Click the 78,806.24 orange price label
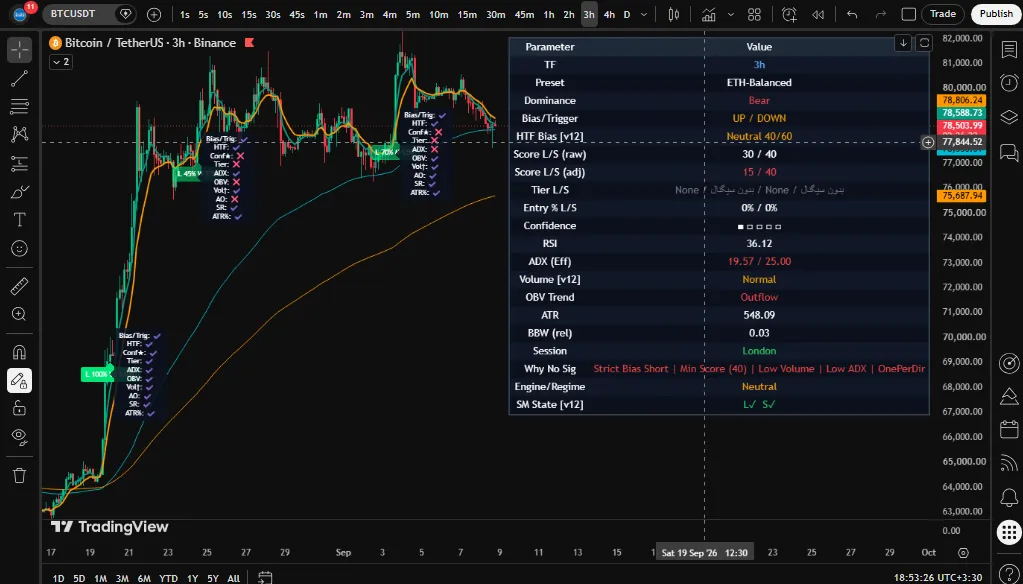The width and height of the screenshot is (1023, 584). (x=960, y=100)
